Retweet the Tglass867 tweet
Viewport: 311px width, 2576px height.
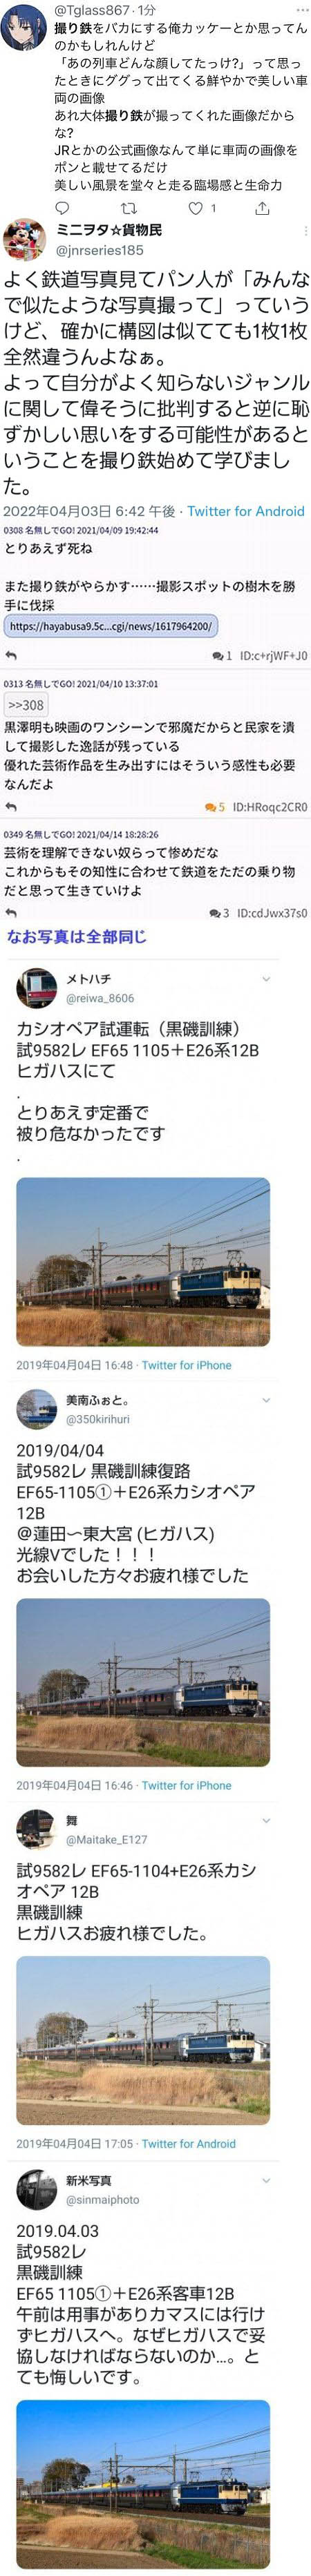(x=128, y=208)
